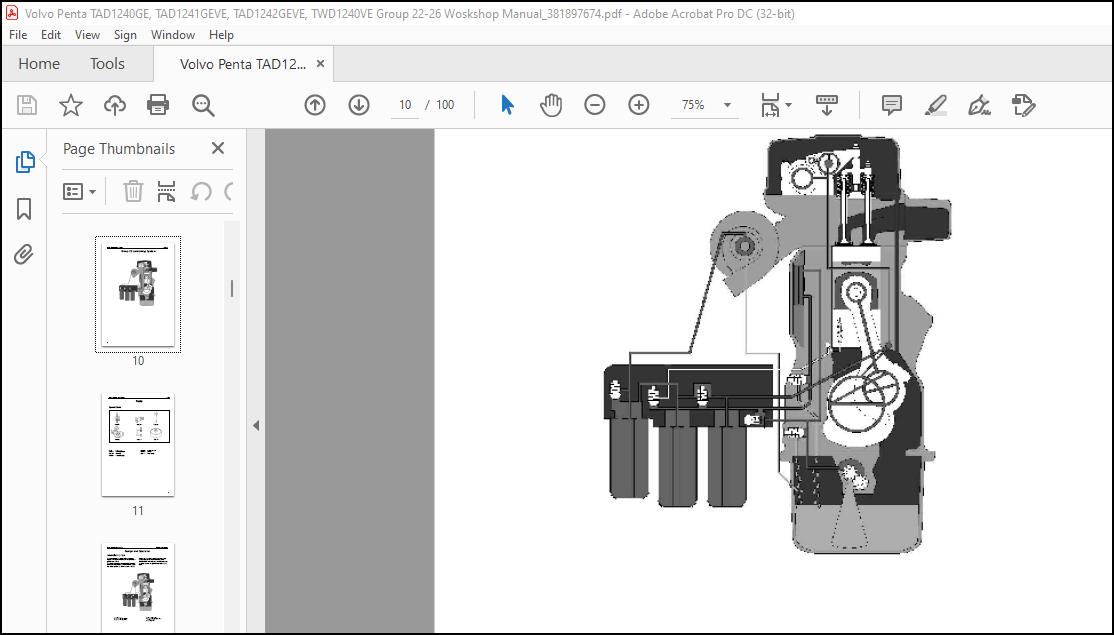Open the Edit menu
This screenshot has width=1114, height=635.
50,35
